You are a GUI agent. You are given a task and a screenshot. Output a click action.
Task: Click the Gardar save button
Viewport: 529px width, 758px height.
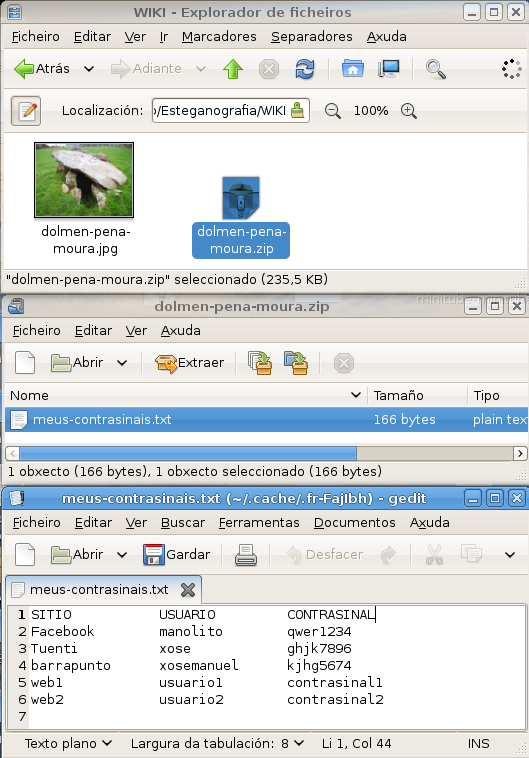point(176,554)
